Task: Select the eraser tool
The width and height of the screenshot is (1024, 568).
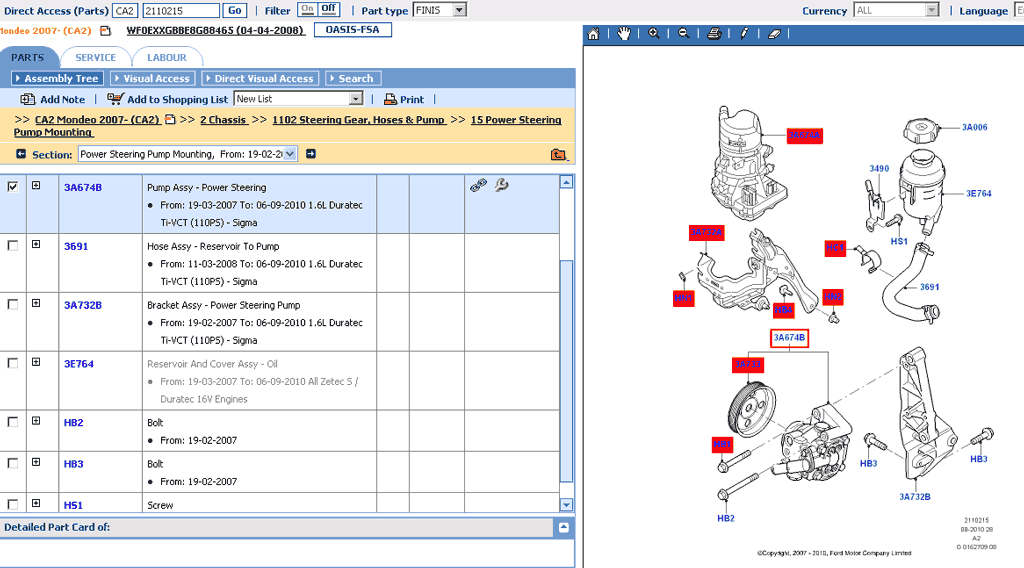Action: click(x=775, y=34)
